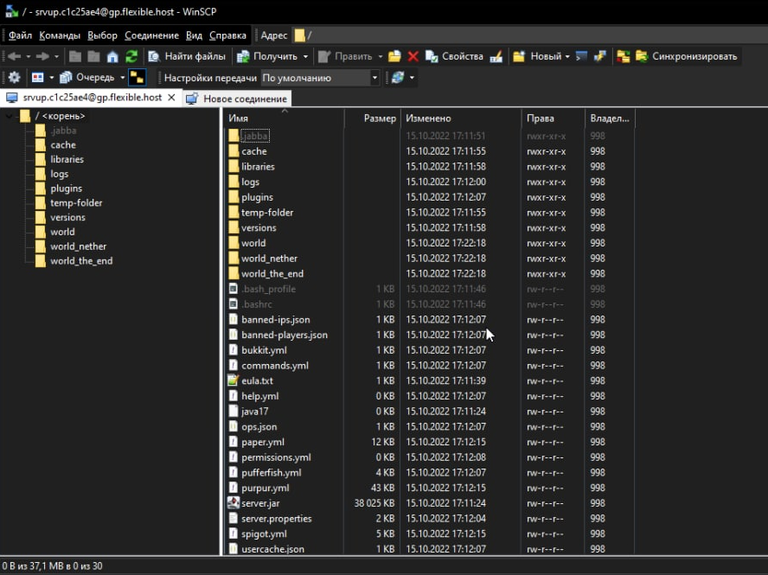Select the purpur.yml file

click(265, 488)
